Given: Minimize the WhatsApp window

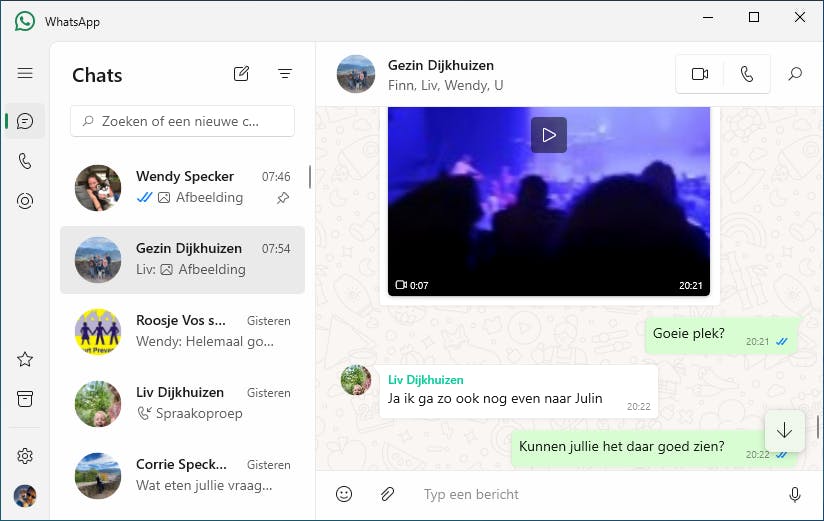Looking at the screenshot, I should click(708, 17).
